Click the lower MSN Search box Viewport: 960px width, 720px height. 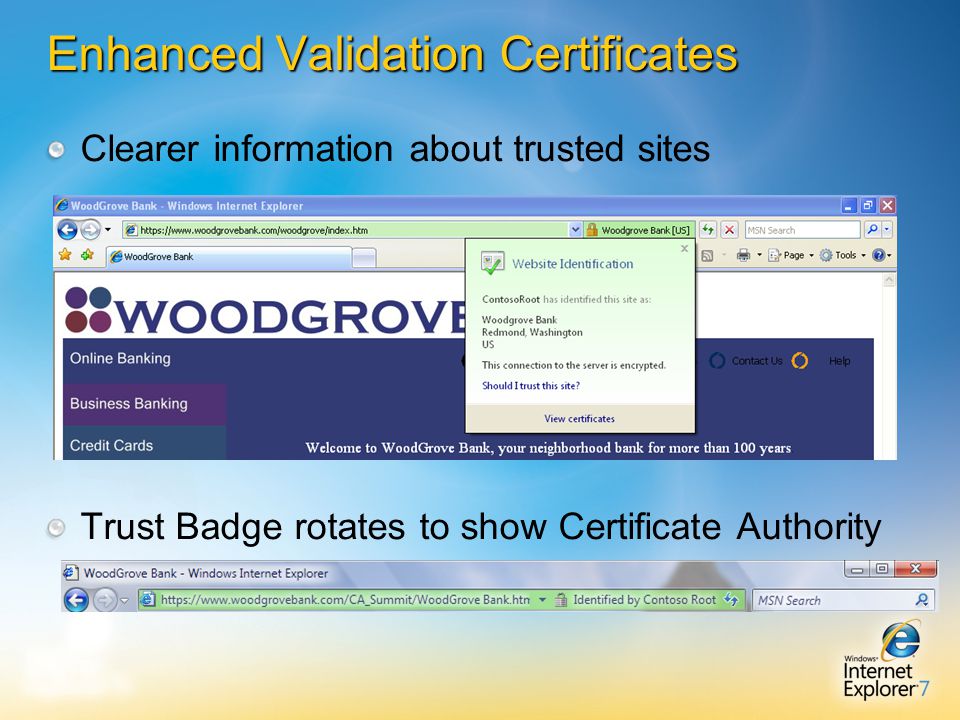832,601
